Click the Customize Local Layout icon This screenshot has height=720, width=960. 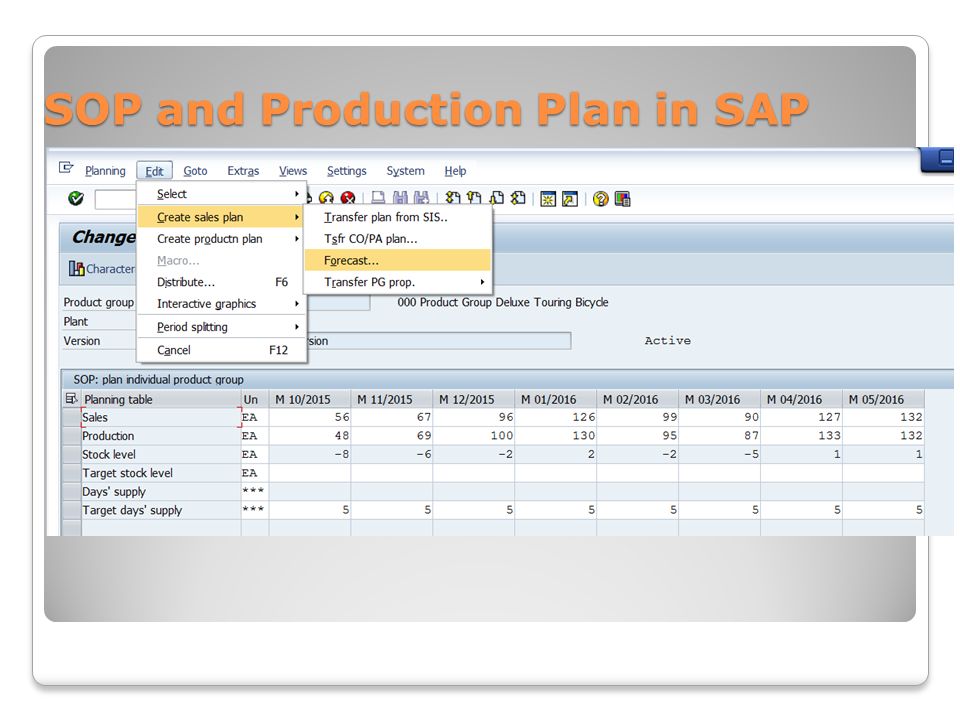point(622,199)
